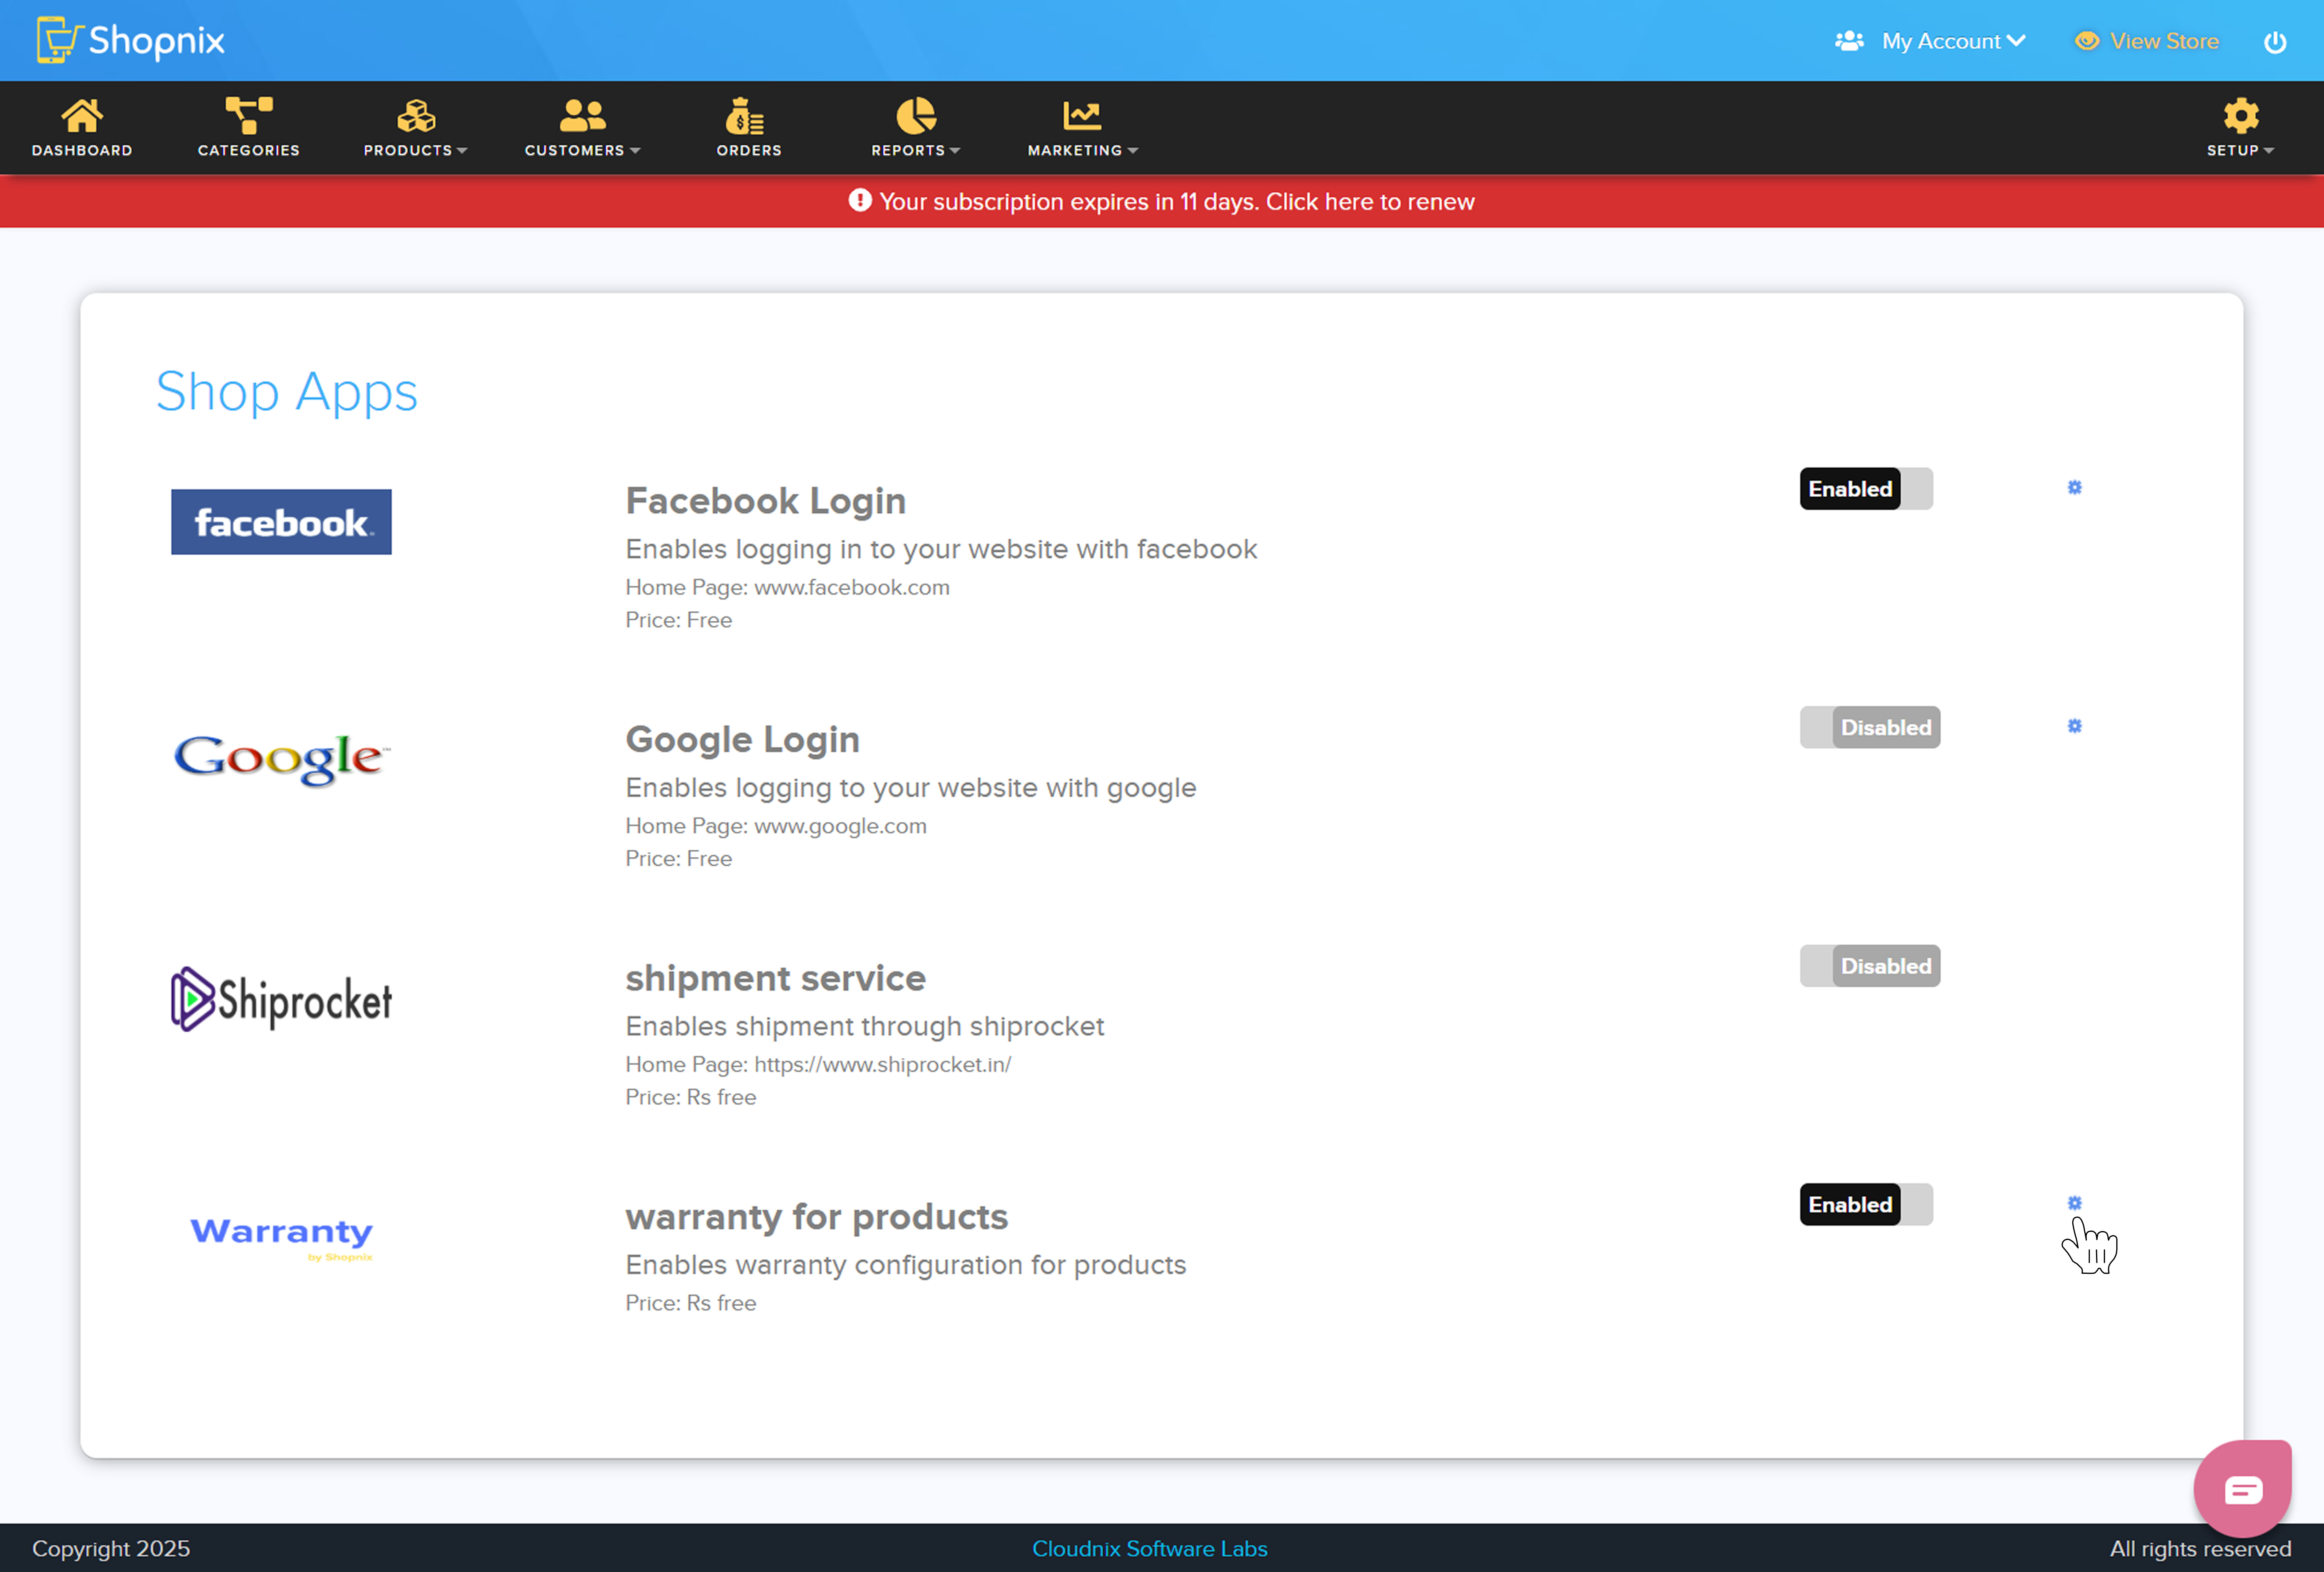Screen dimensions: 2324x1572
Task: Click the subscription warning exclamation icon
Action: point(860,200)
